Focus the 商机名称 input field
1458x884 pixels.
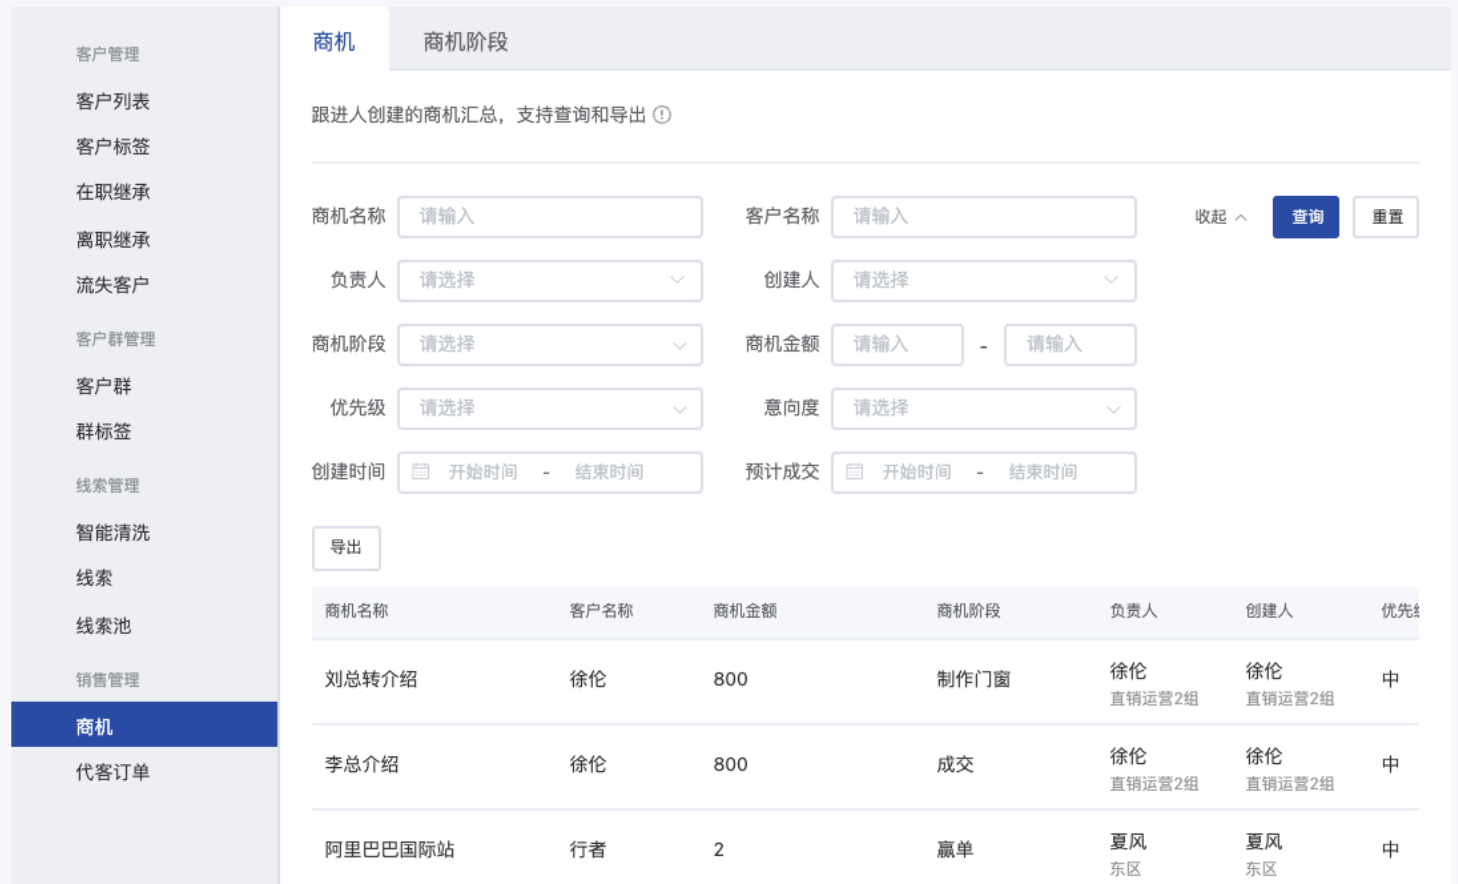tap(550, 217)
